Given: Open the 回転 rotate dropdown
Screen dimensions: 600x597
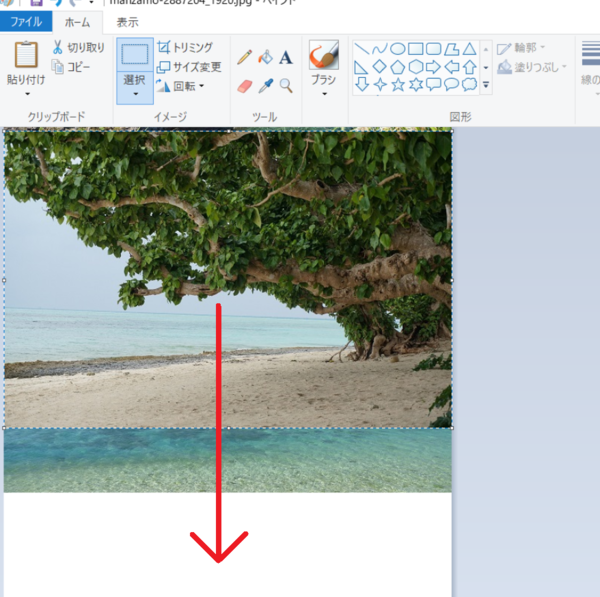Looking at the screenshot, I should click(180, 86).
